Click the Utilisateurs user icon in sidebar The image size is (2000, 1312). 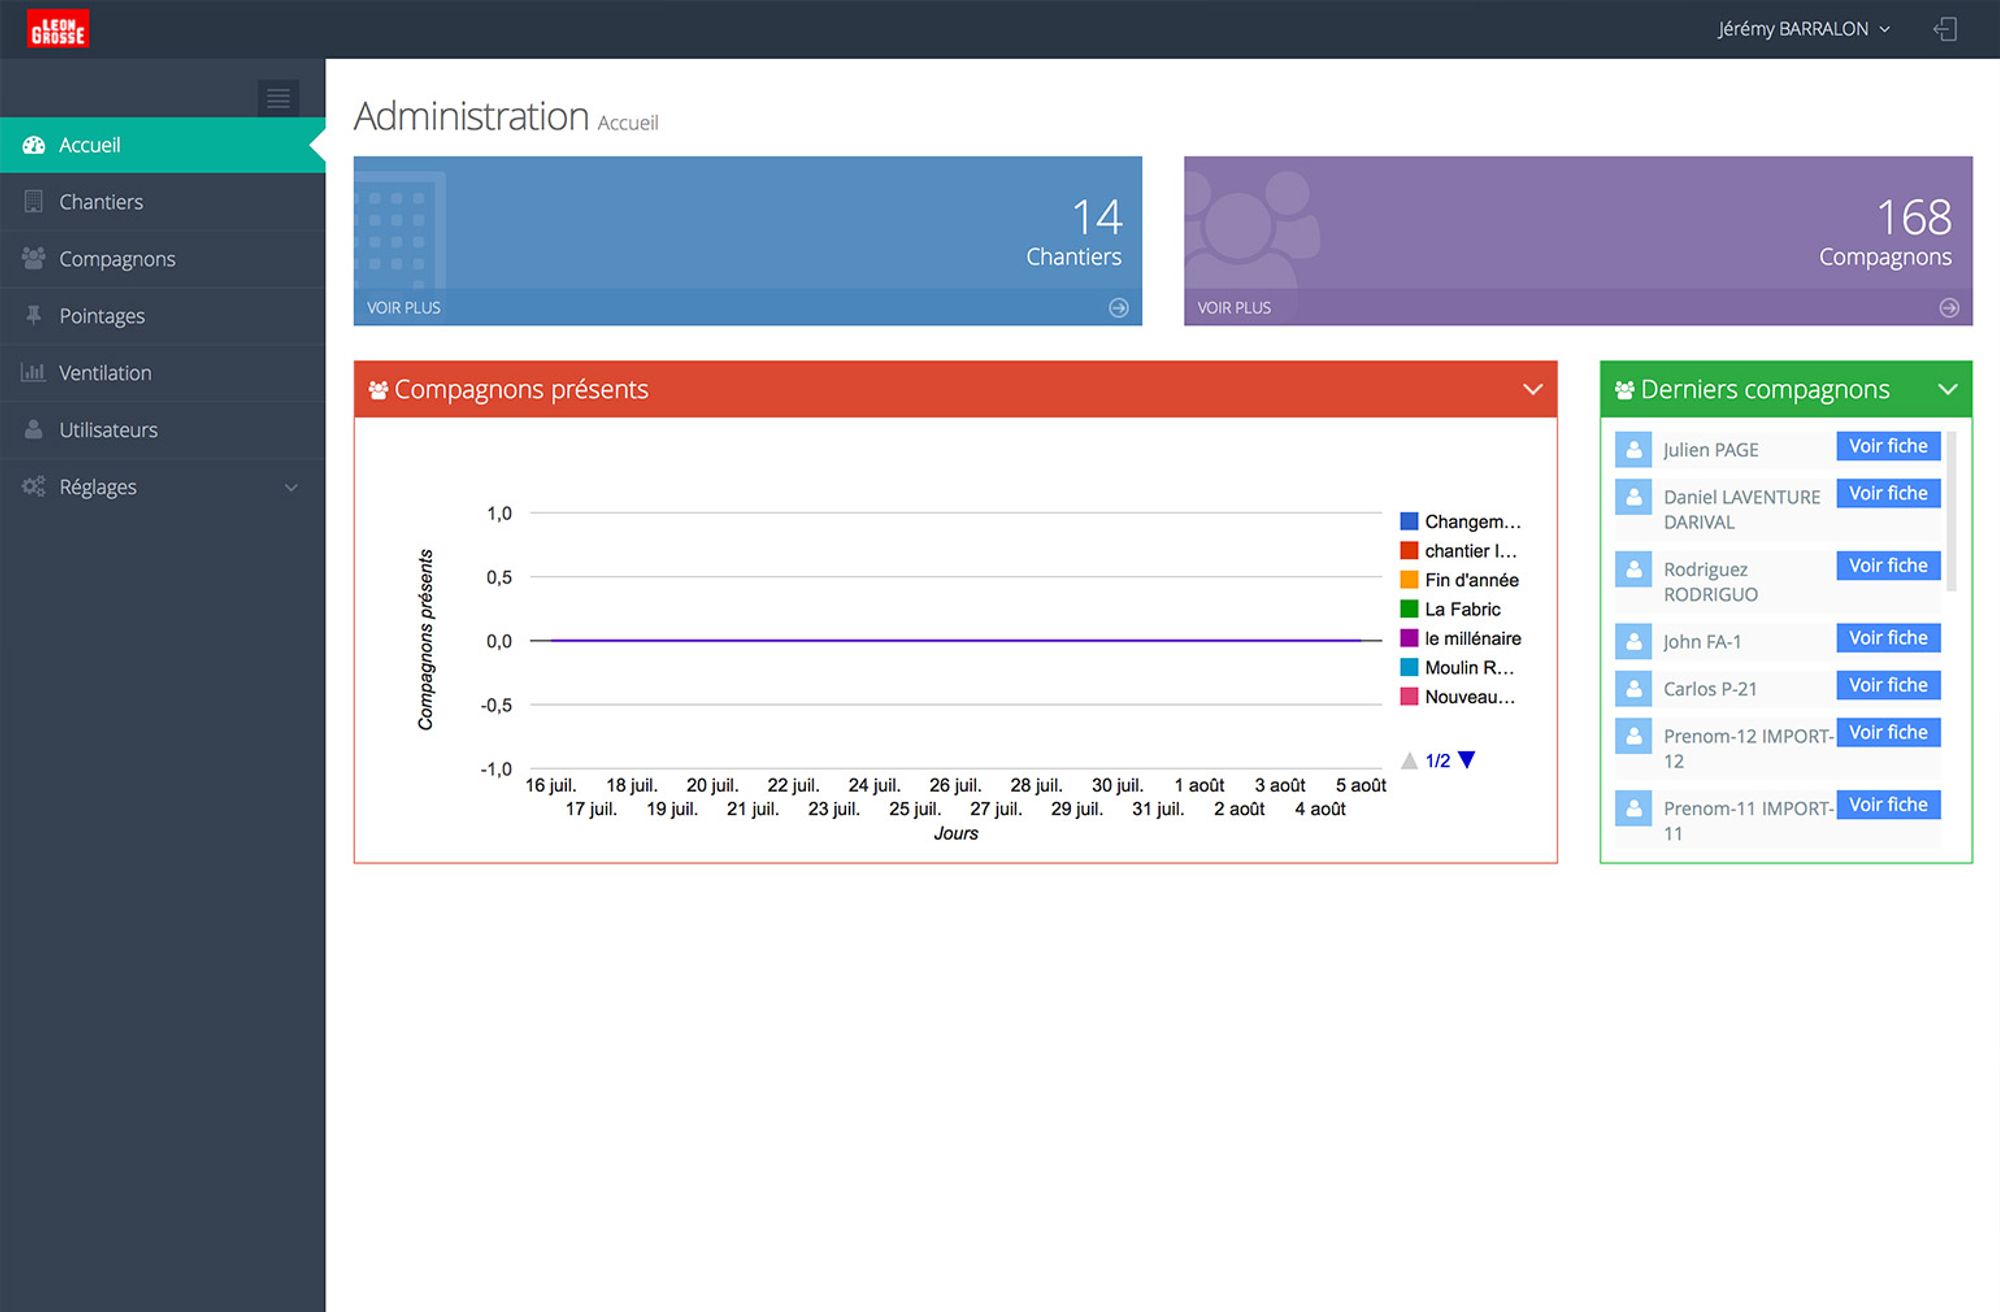tap(34, 430)
